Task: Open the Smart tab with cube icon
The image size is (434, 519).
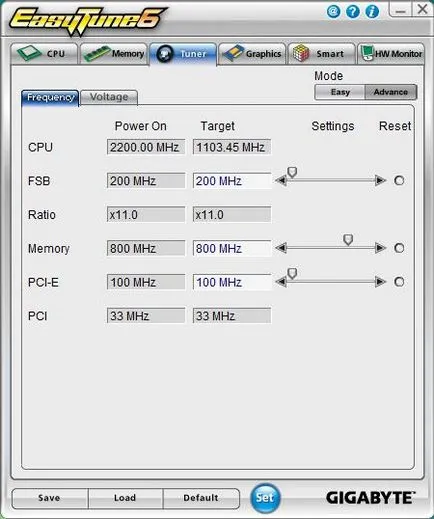Action: (x=322, y=53)
